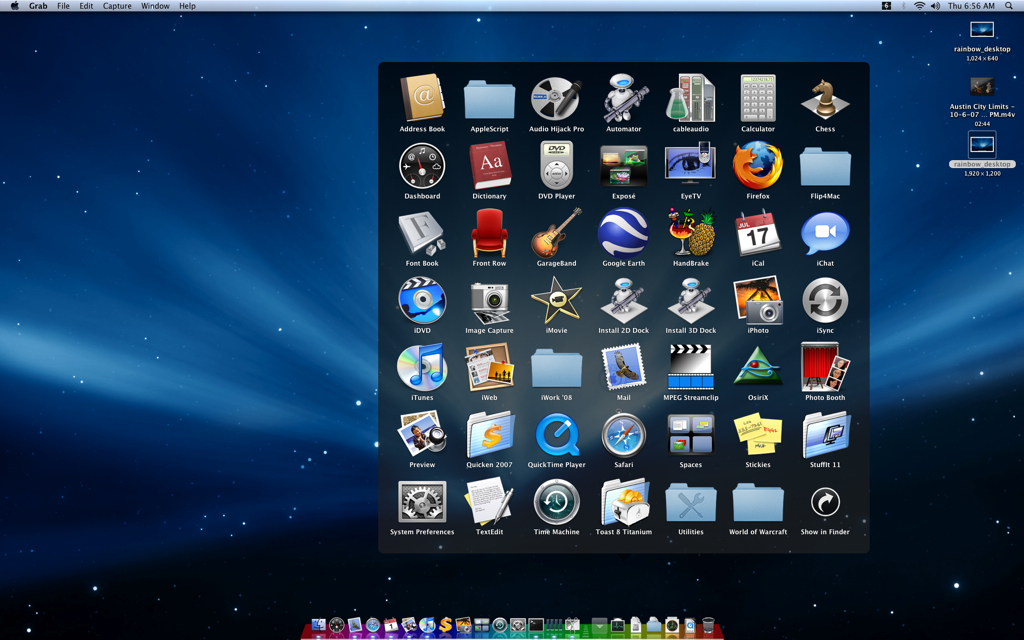Open iChat
Screen dimensions: 1024x640
point(825,232)
